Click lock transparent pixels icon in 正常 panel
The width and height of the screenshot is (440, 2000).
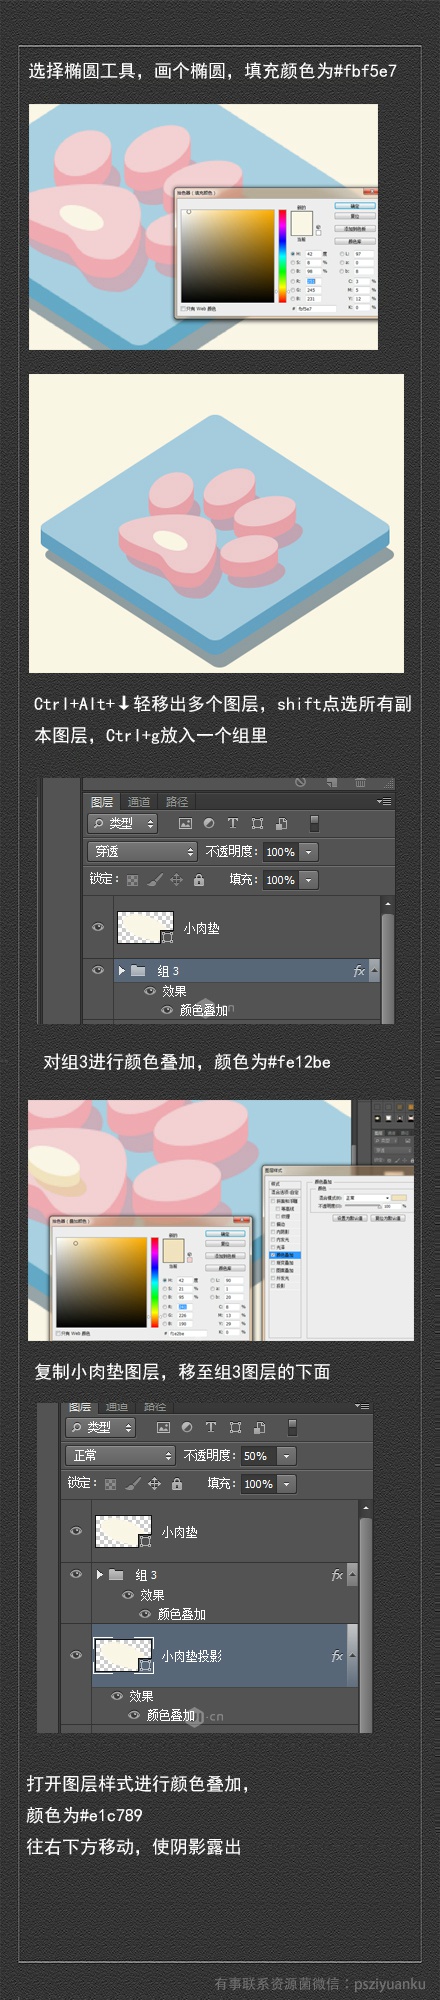[110, 1484]
